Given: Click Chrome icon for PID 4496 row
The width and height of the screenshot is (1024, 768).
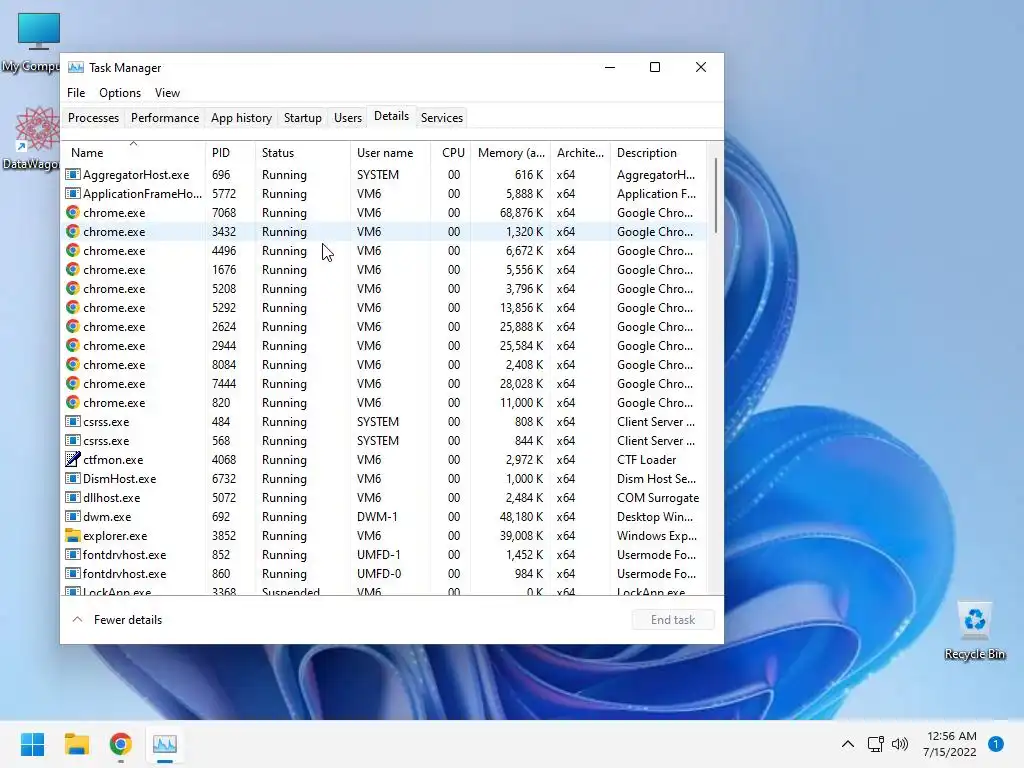Looking at the screenshot, I should pos(72,251).
